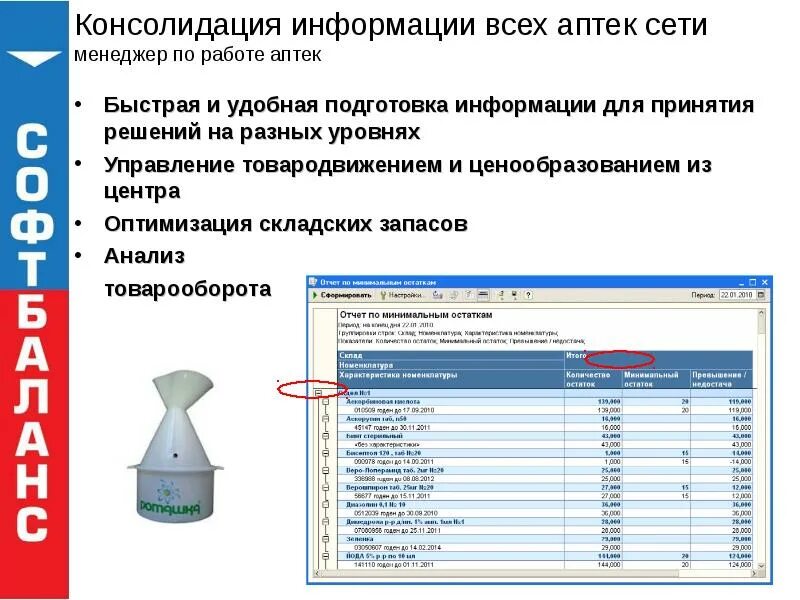
Task: Click the report window title bar icon
Action: click(313, 282)
